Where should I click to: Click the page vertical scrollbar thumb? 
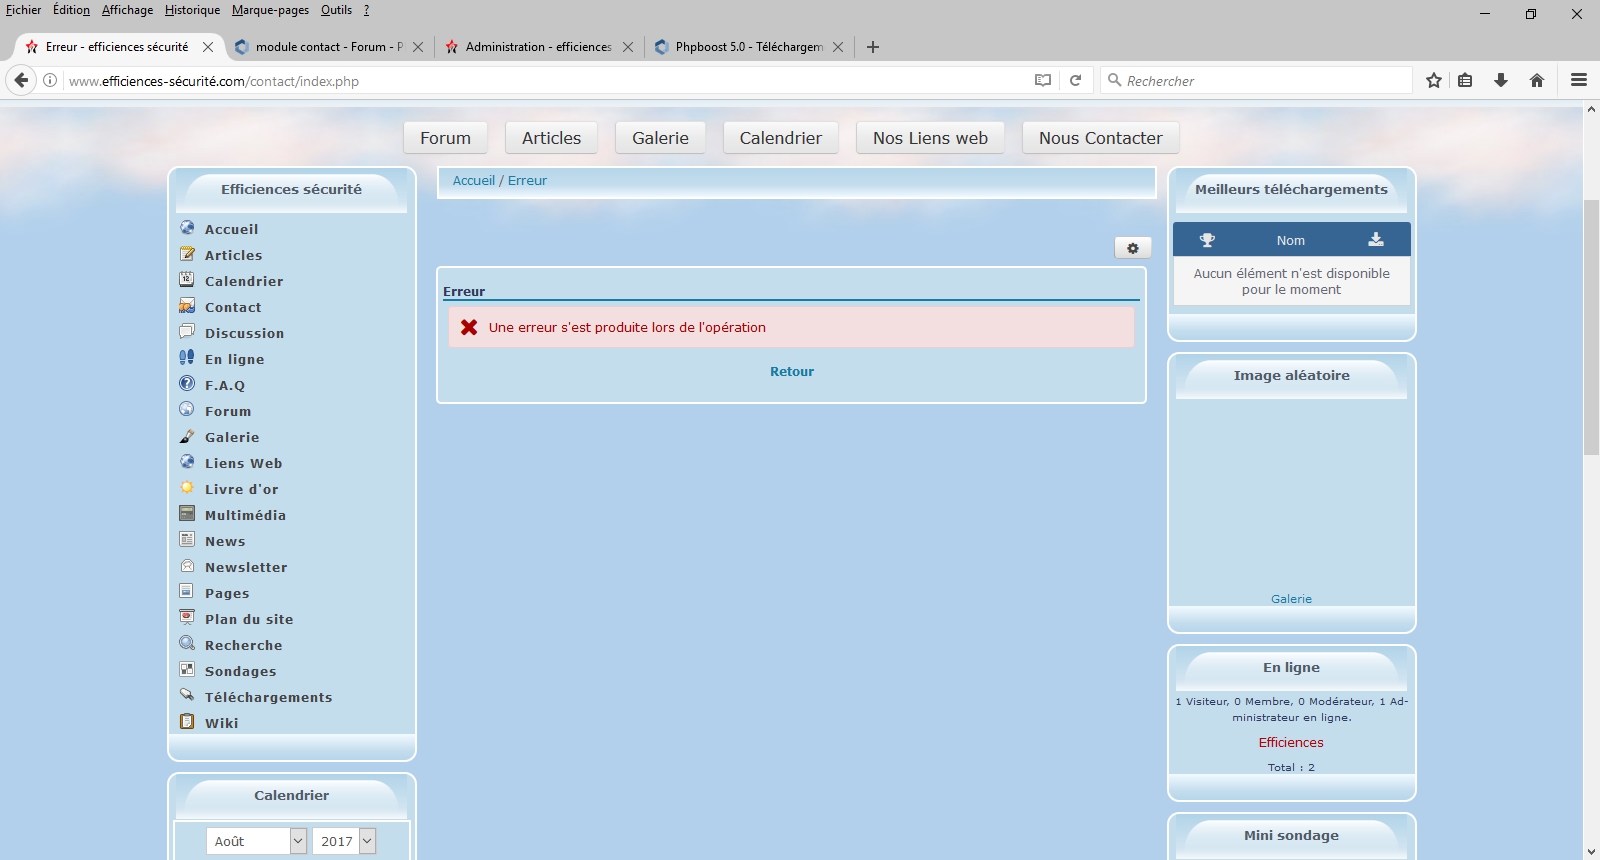pyautogui.click(x=1591, y=328)
